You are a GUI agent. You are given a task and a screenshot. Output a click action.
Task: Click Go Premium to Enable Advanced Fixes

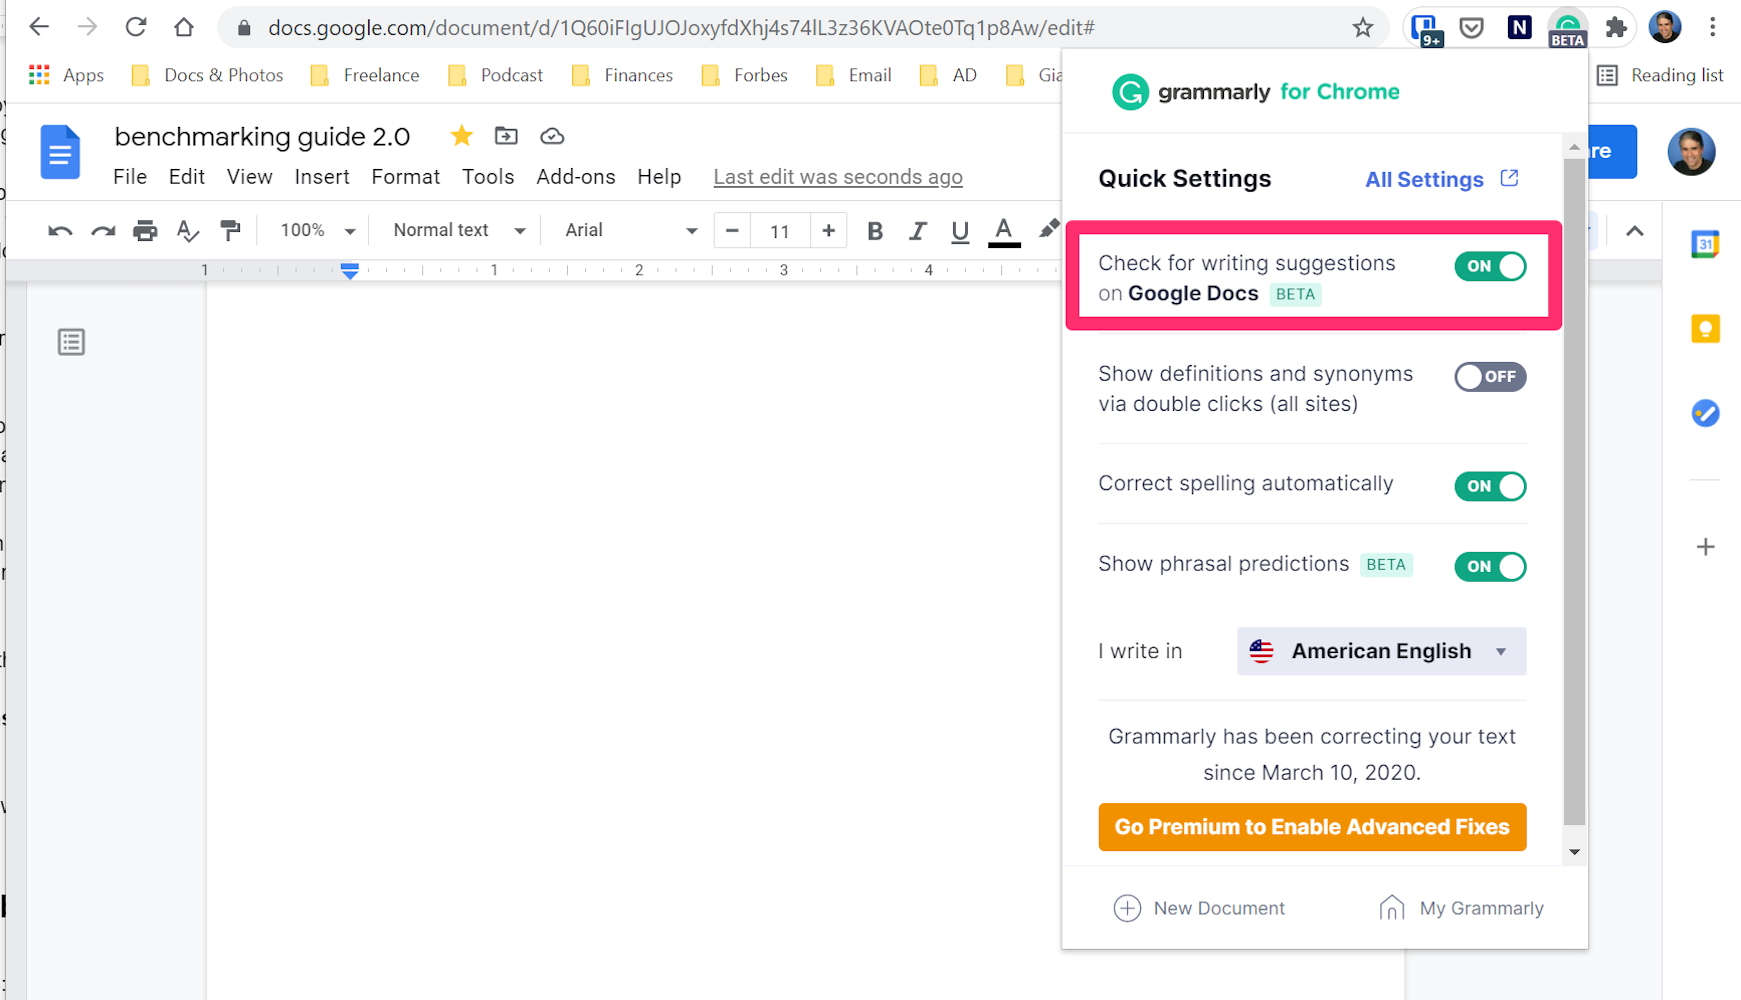click(x=1312, y=827)
